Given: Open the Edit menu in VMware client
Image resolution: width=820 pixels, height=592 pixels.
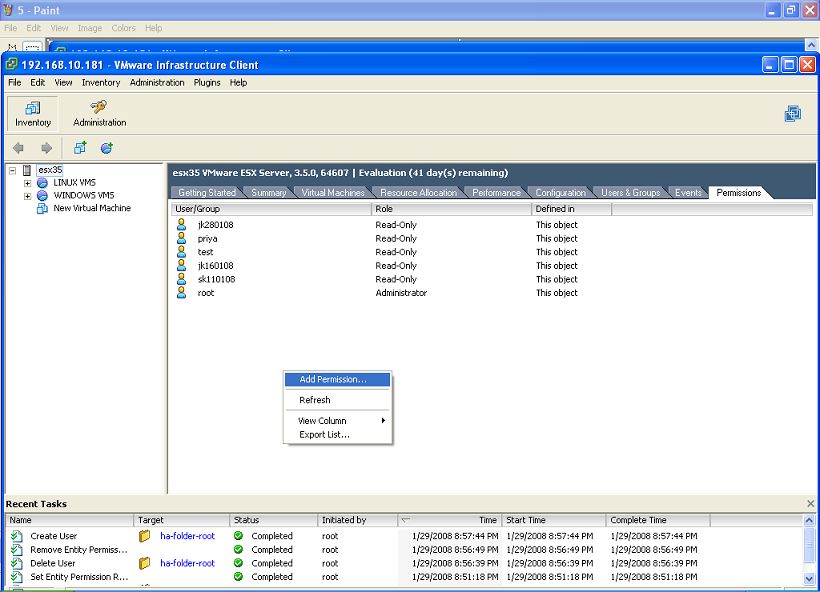Looking at the screenshot, I should [38, 83].
